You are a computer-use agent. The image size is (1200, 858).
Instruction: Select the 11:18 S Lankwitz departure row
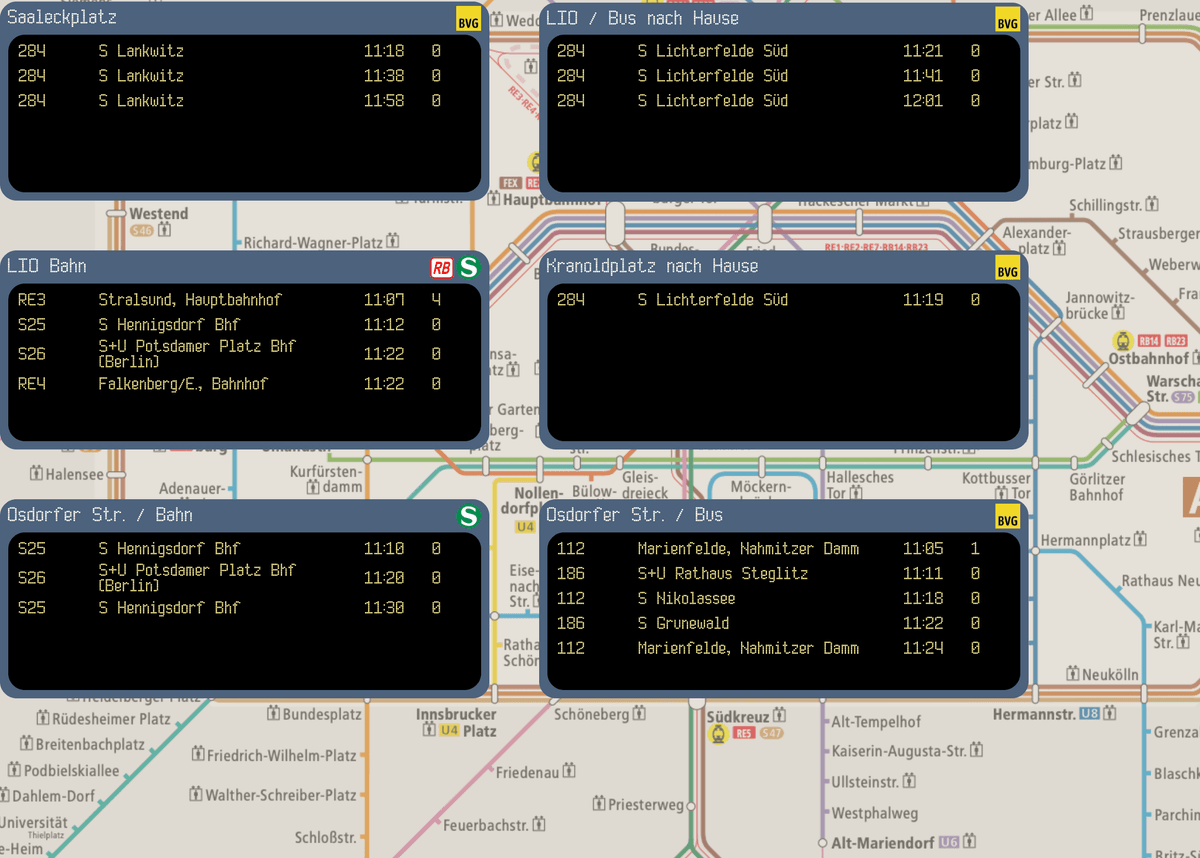(244, 51)
